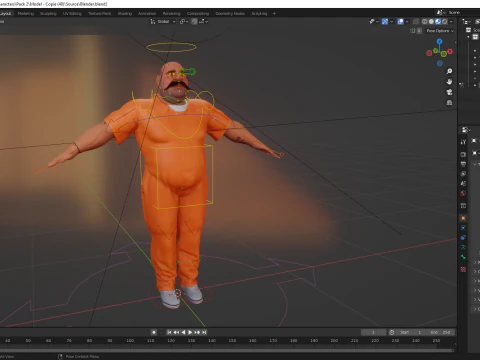Image resolution: width=480 pixels, height=360 pixels.
Task: Open the Render properties tab icon
Action: click(463, 154)
